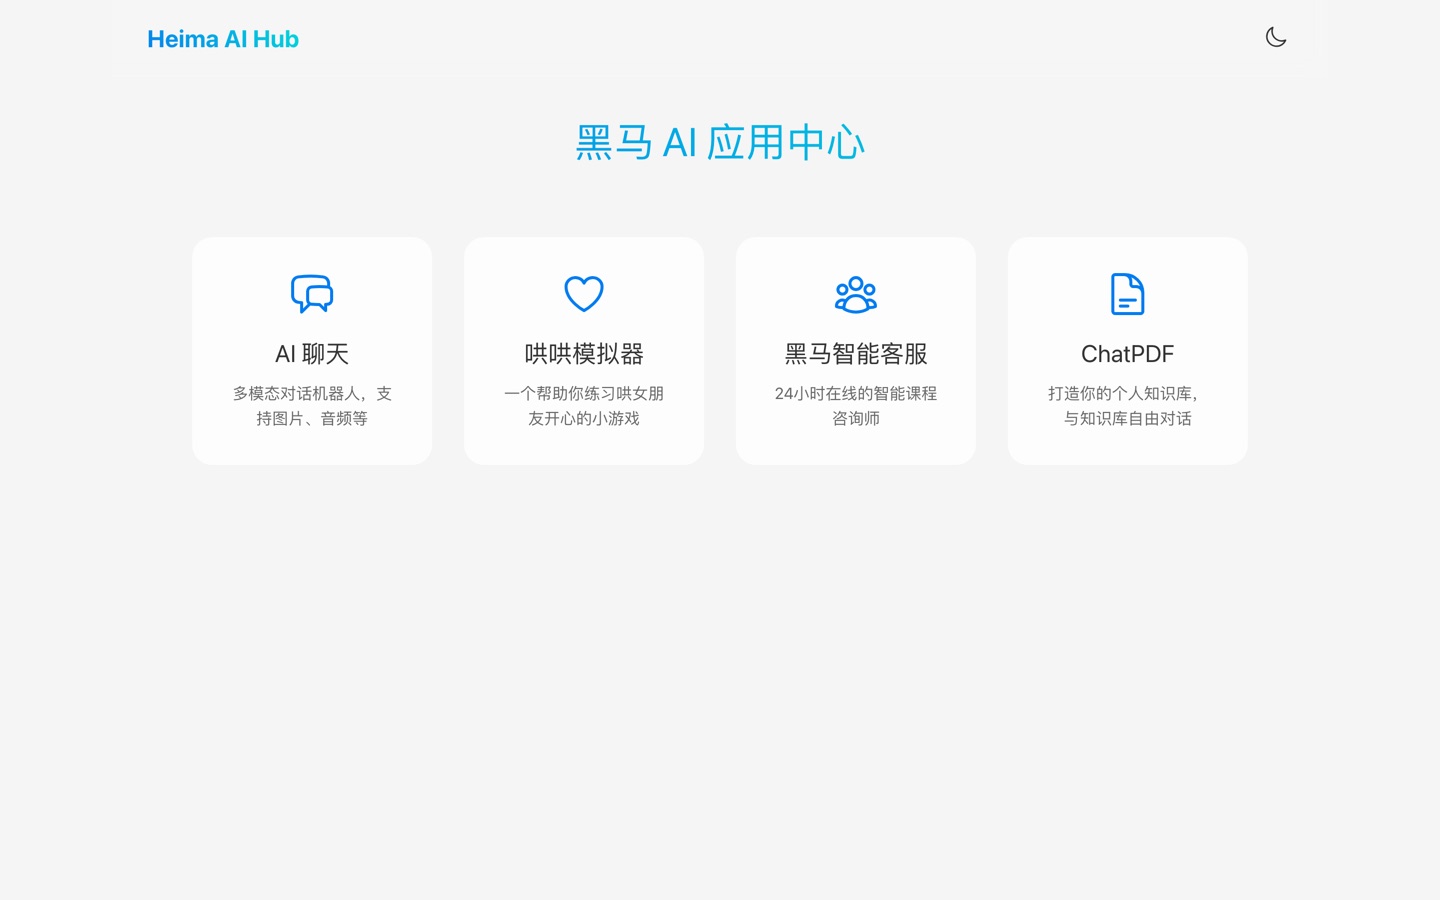Click the 一个帮助你练习哄女朋友开心的小游戏 description
The height and width of the screenshot is (900, 1440).
pos(584,406)
